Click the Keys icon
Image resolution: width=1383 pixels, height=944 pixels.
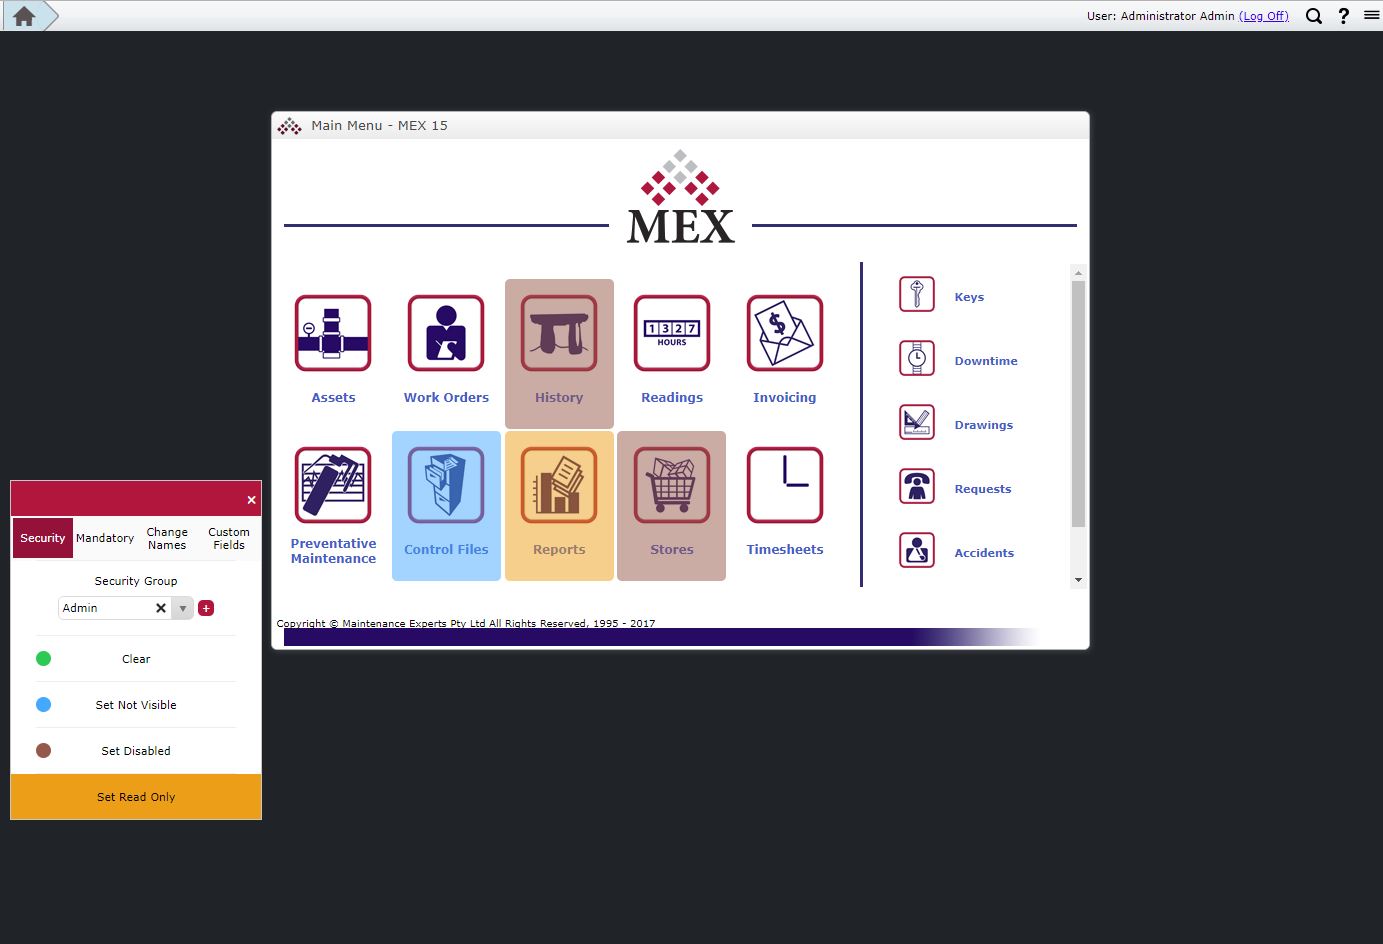click(917, 295)
